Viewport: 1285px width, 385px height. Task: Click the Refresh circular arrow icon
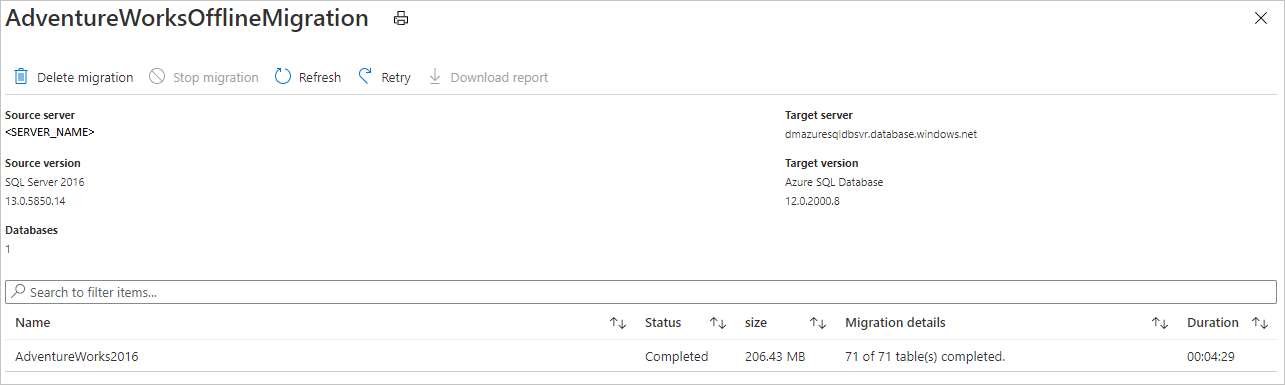point(283,77)
